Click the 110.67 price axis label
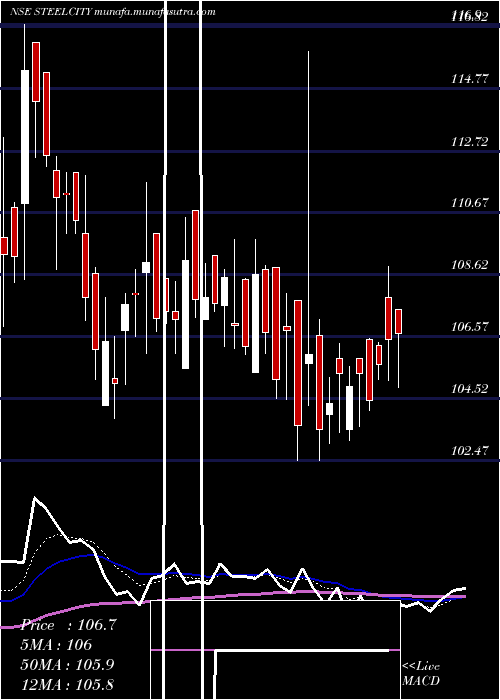 (x=470, y=204)
